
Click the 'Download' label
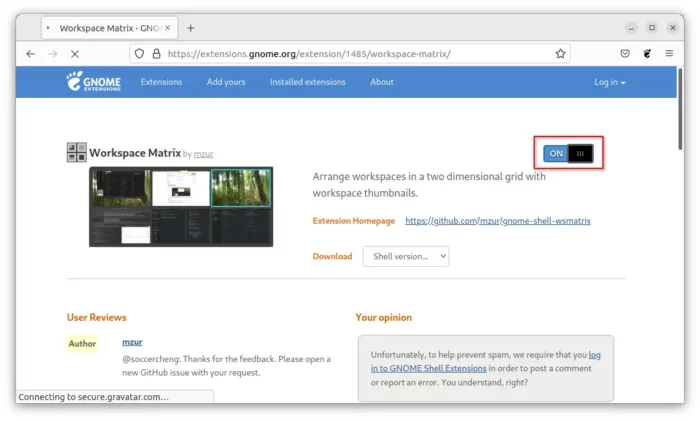coord(332,256)
